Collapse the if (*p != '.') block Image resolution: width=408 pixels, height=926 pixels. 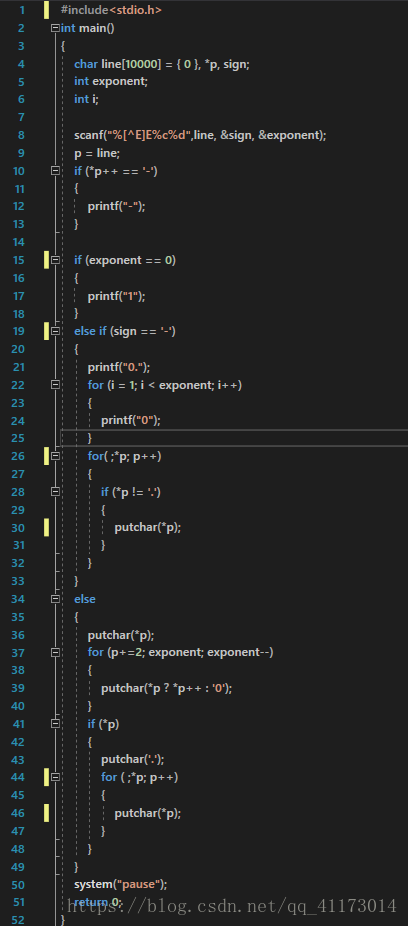56,491
